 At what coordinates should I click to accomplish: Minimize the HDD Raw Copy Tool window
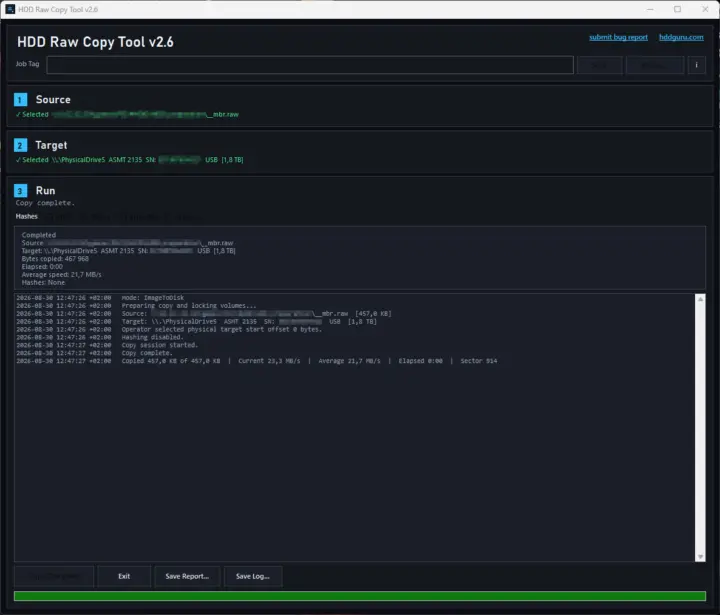[650, 9]
